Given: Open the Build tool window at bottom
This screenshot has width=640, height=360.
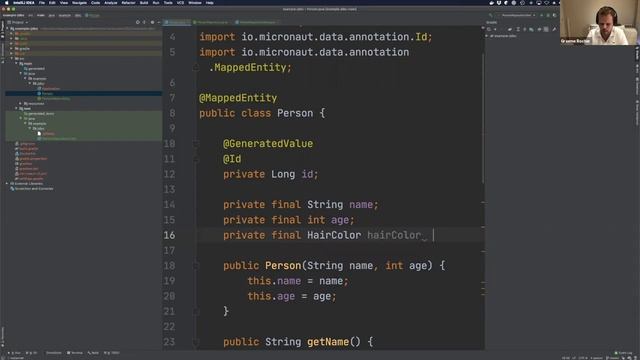Looking at the screenshot, I should (x=93, y=353).
